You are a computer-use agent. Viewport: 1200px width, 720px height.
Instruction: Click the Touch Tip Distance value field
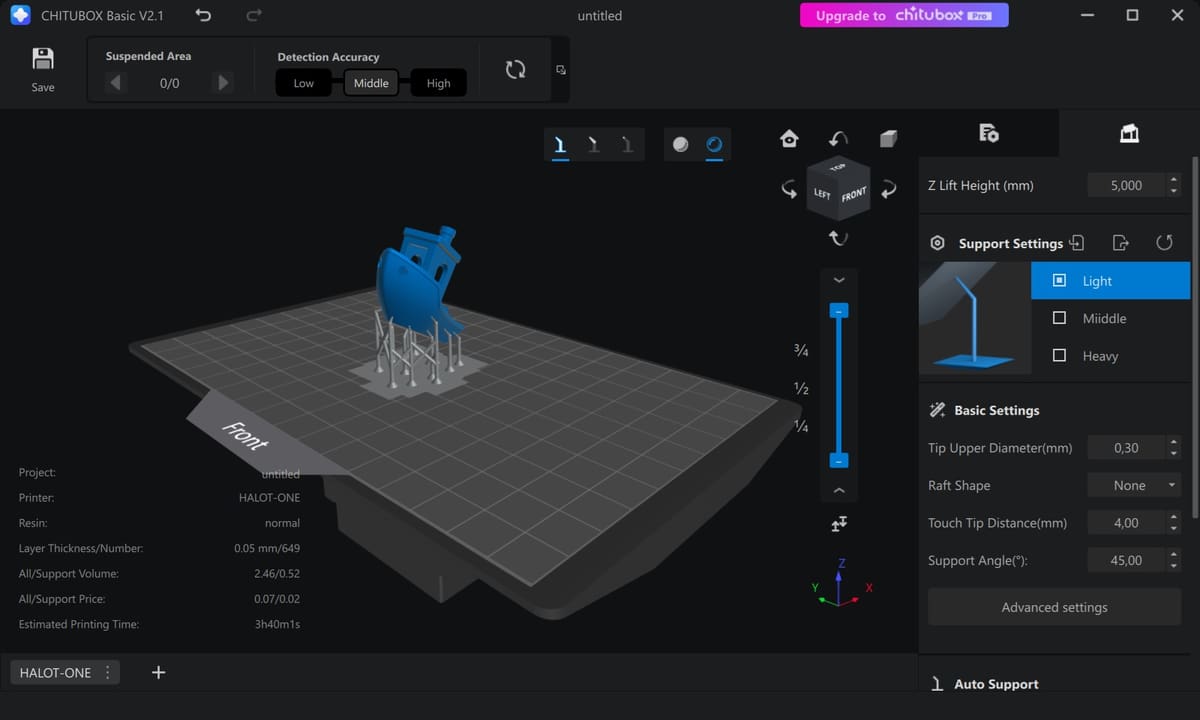[1126, 523]
